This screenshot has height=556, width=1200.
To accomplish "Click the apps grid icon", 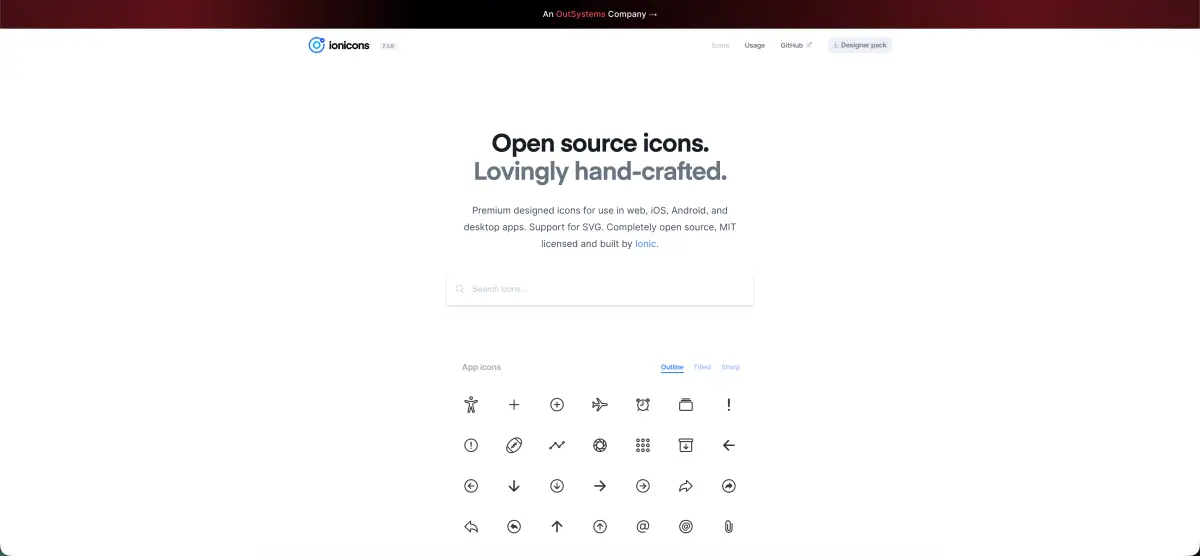I will [643, 445].
